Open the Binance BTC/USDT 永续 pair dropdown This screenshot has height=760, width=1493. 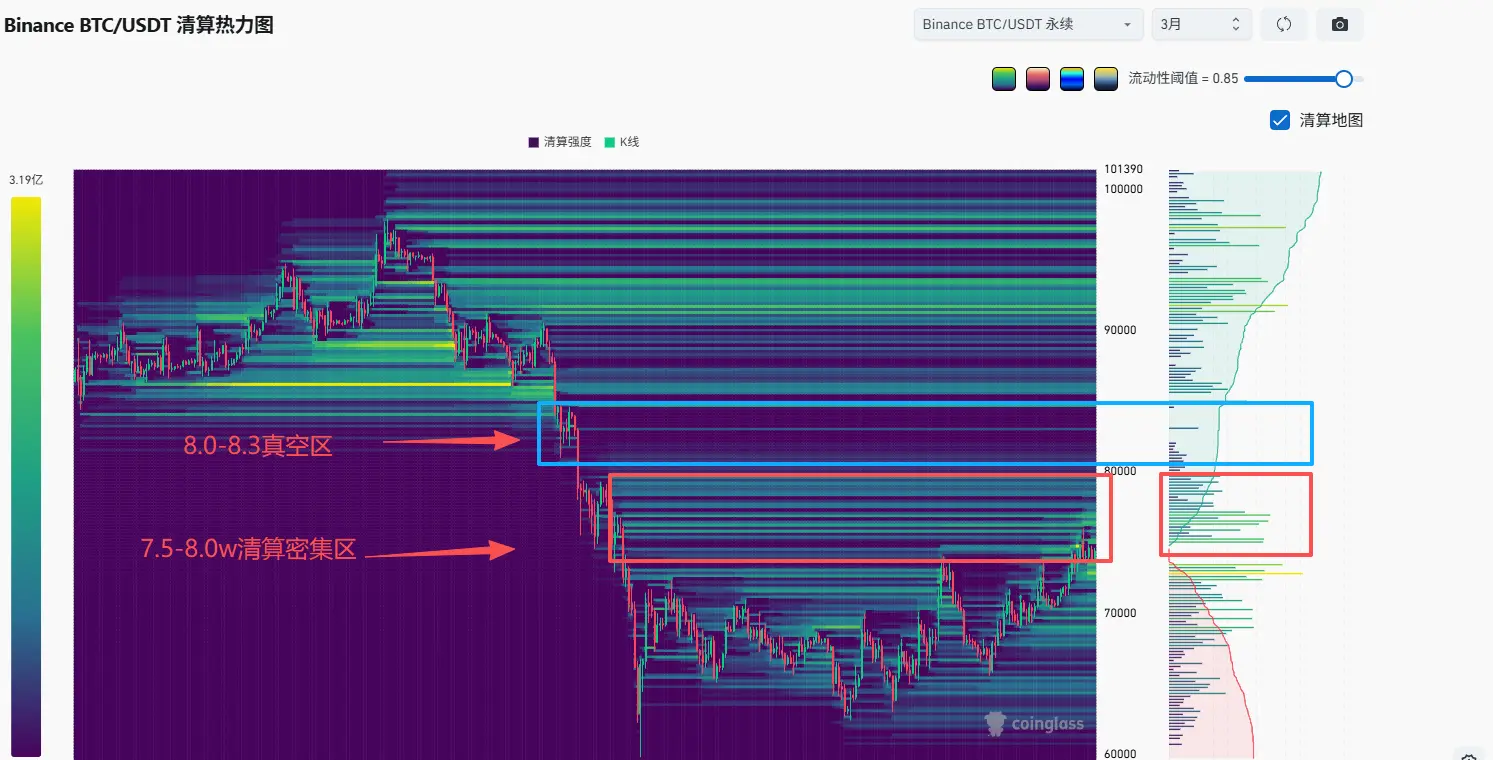tap(1029, 24)
